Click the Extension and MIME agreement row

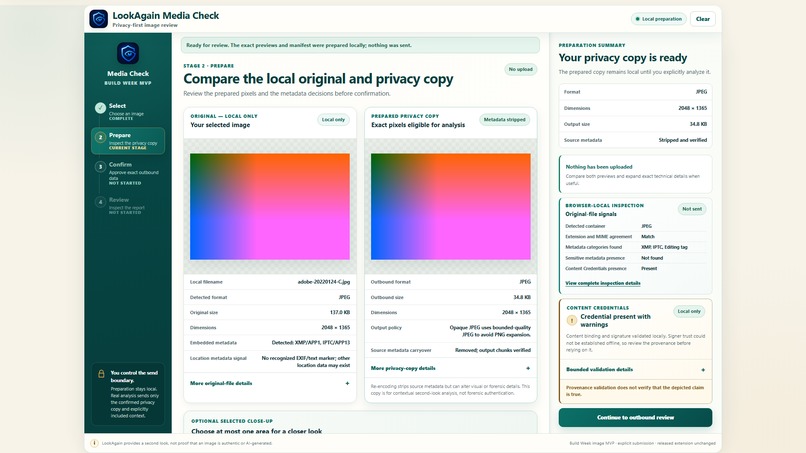[x=635, y=237]
